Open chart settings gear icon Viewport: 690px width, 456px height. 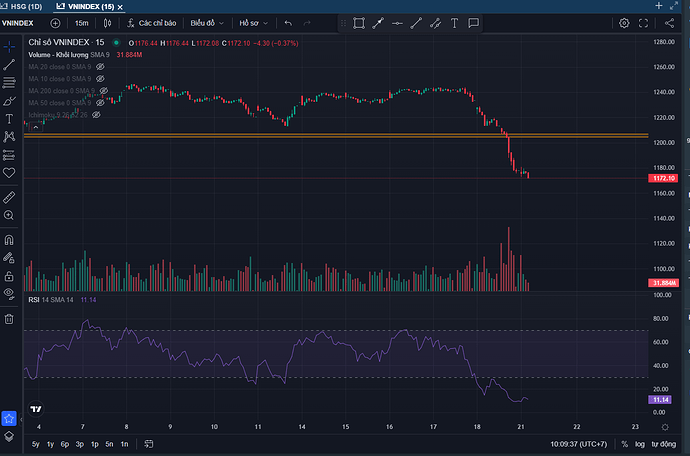click(x=624, y=23)
